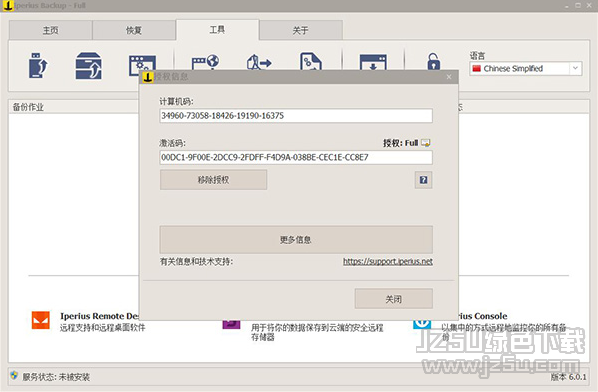Image resolution: width=598 pixels, height=392 pixels.
Task: Click the 更多信息 button
Action: pyautogui.click(x=296, y=239)
